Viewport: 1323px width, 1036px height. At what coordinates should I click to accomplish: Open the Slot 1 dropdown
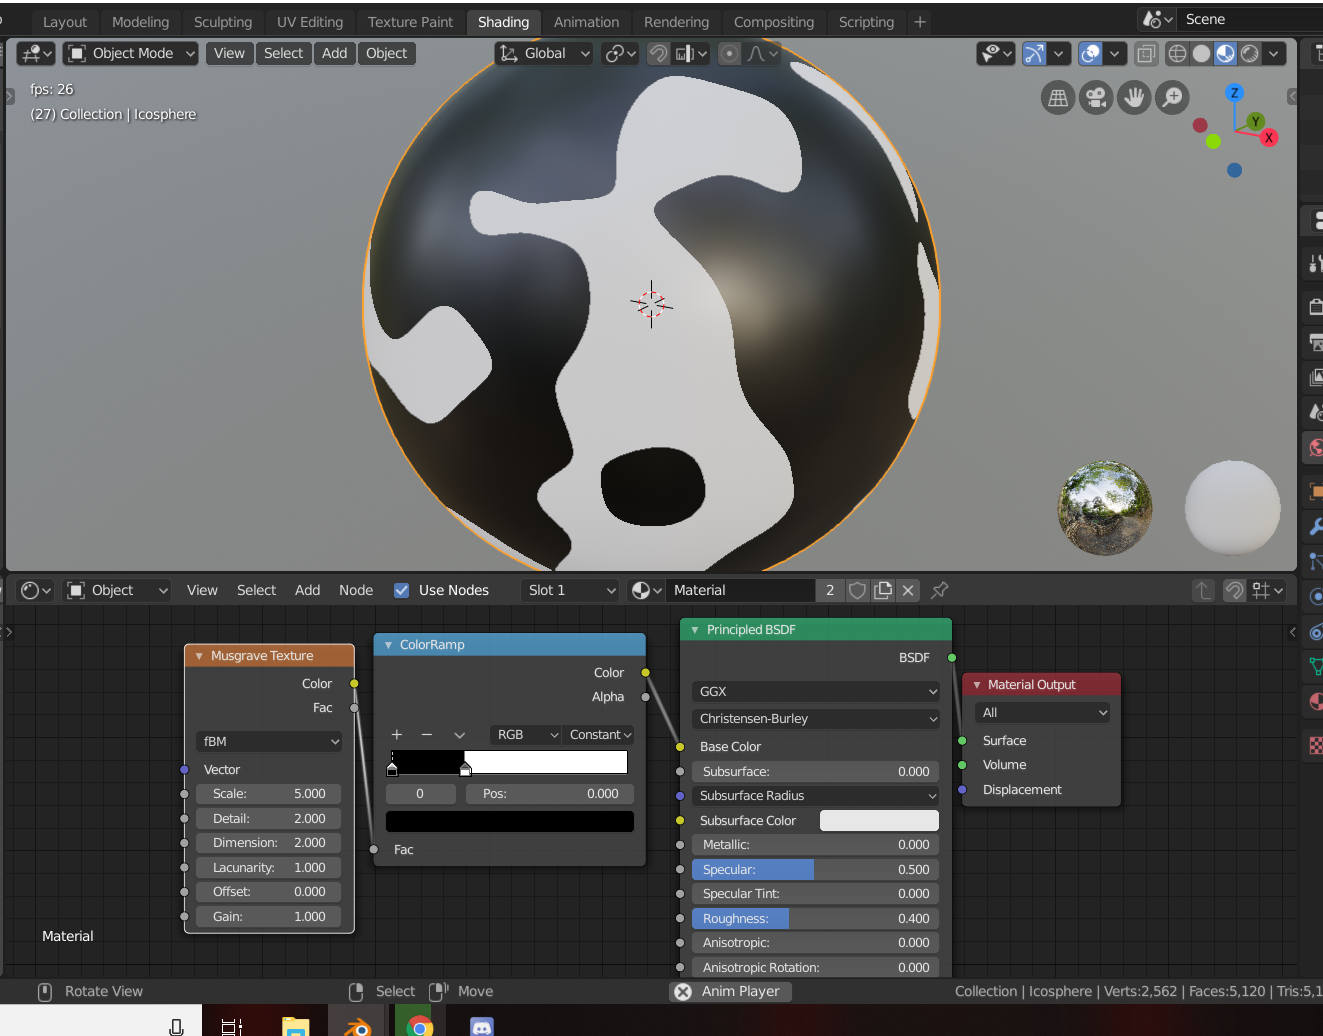click(571, 590)
